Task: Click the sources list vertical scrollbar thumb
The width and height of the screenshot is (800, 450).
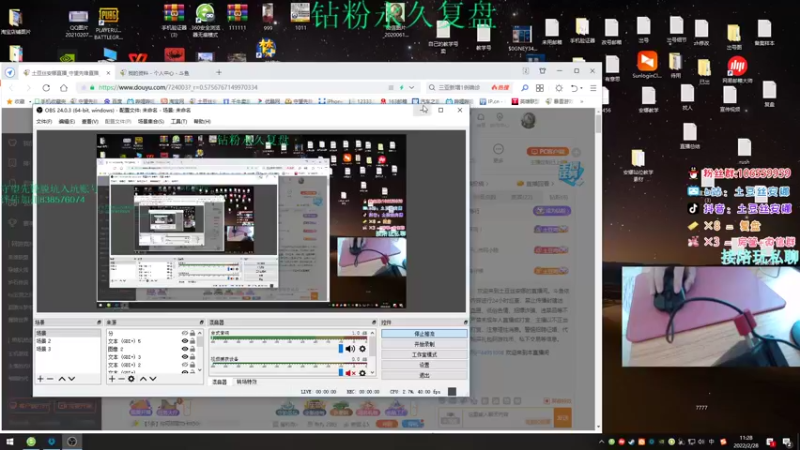Action: coord(199,344)
